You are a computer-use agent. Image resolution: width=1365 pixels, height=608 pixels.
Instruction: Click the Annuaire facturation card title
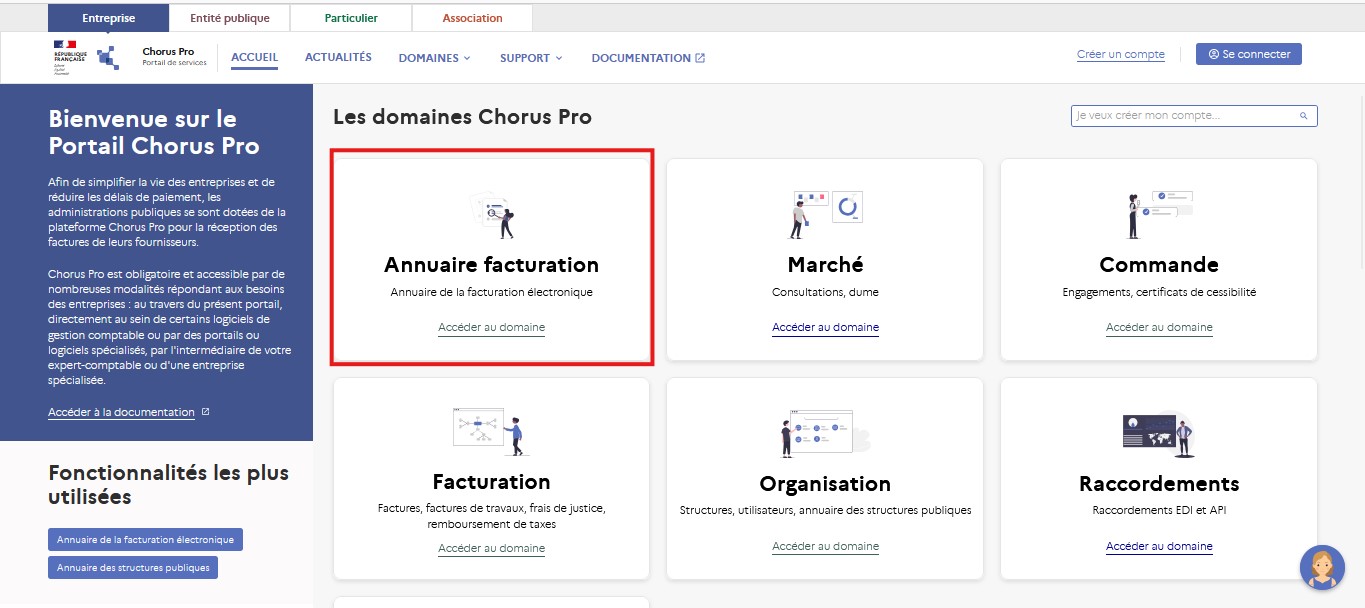(x=491, y=265)
